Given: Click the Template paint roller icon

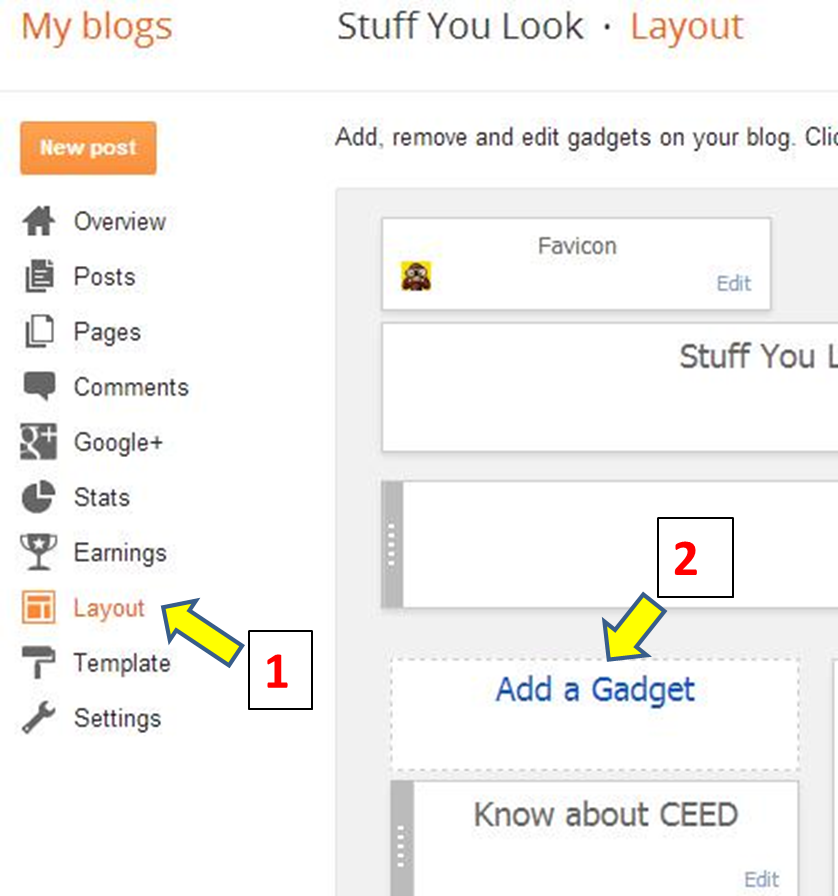Looking at the screenshot, I should click(x=38, y=663).
